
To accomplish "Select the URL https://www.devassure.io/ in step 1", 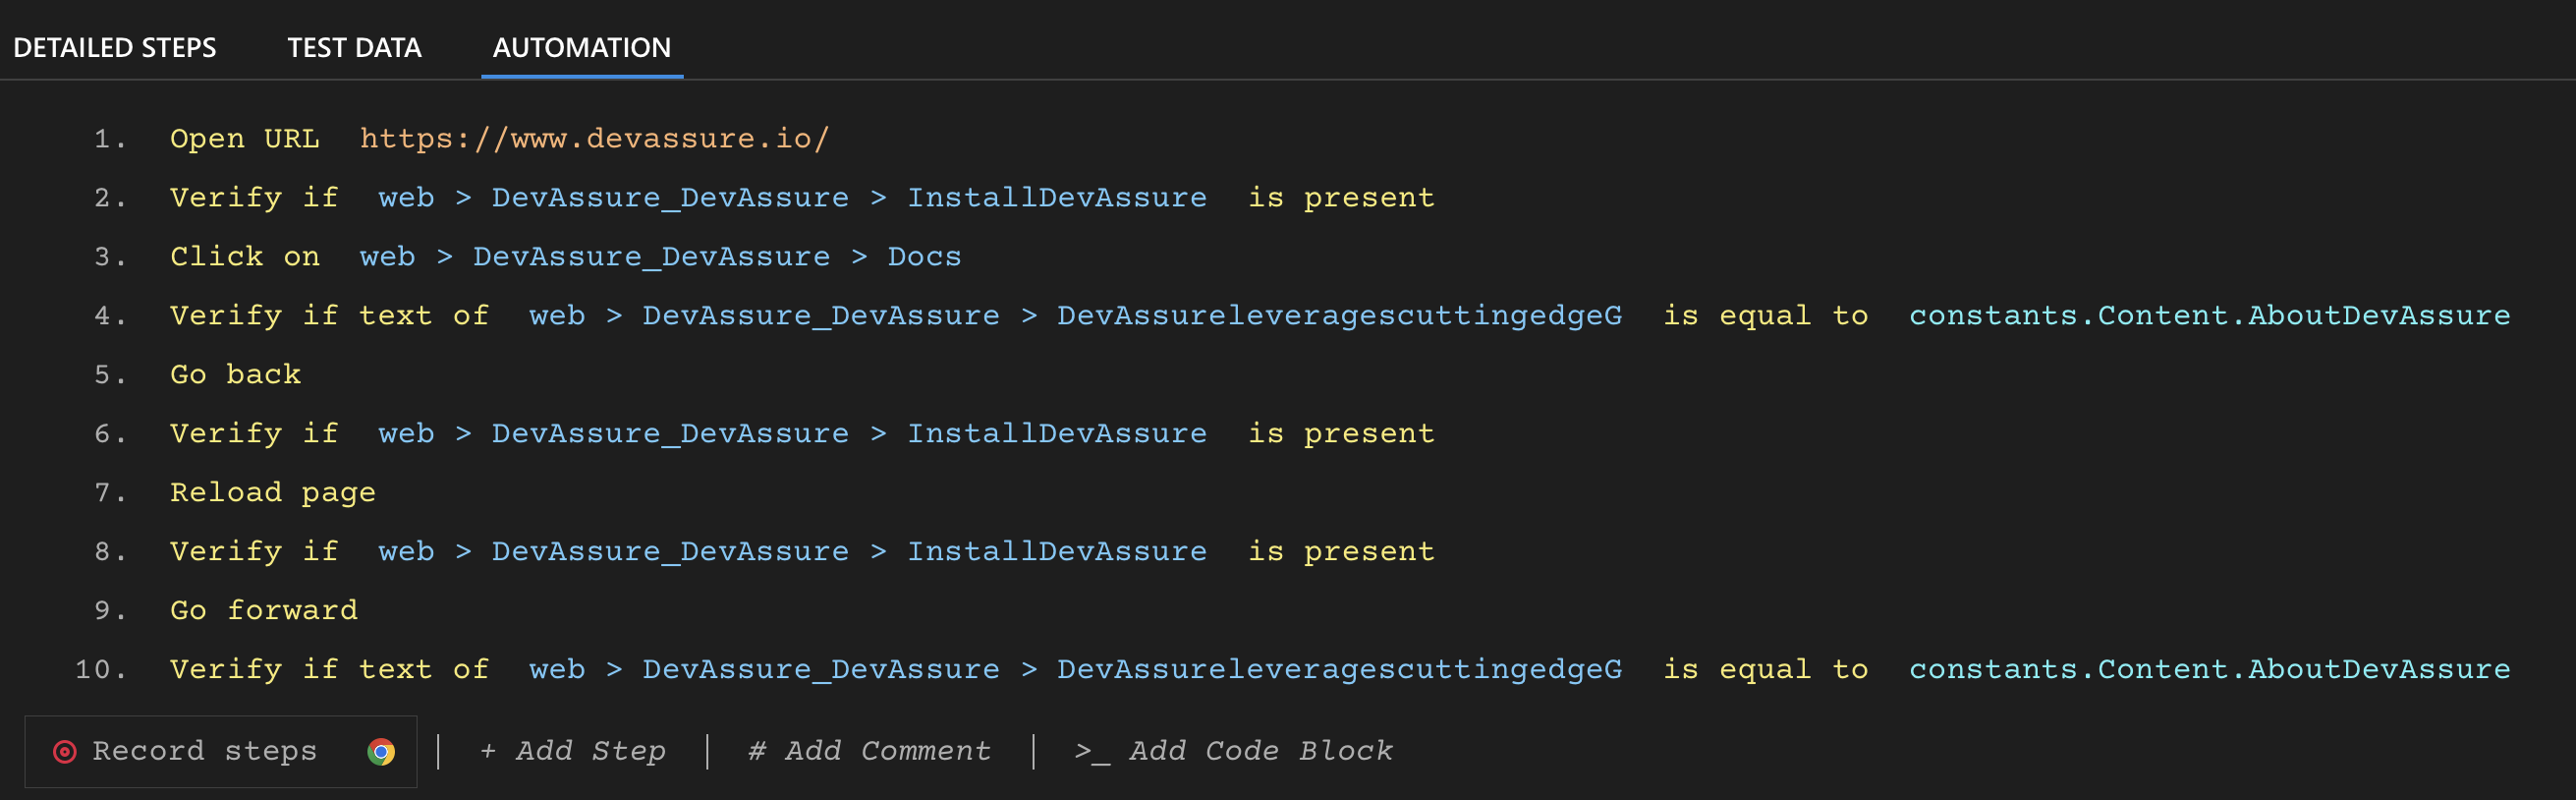I will click(x=594, y=138).
